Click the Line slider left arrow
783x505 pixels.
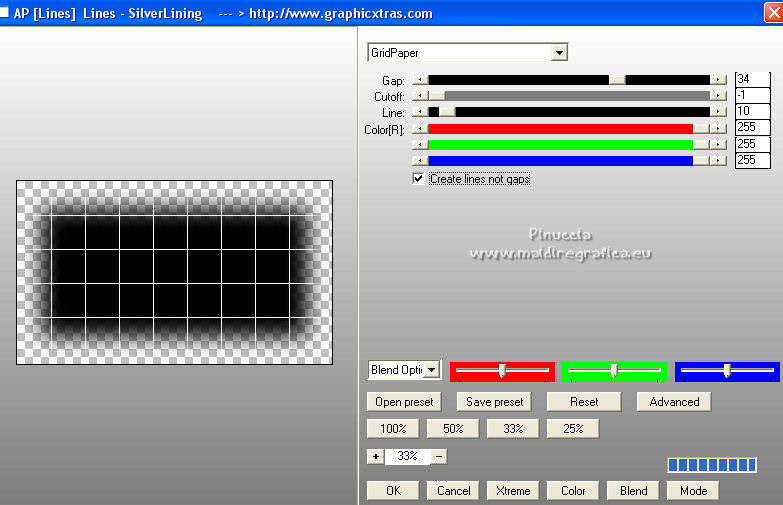click(420, 112)
